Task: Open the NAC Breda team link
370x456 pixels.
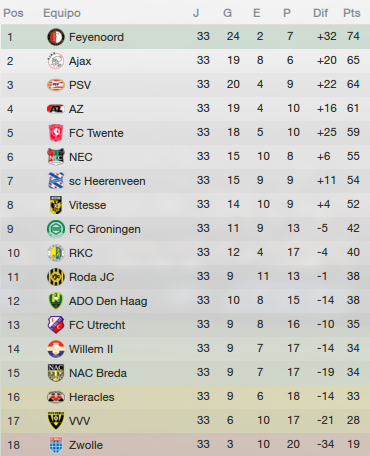Action: click(98, 373)
